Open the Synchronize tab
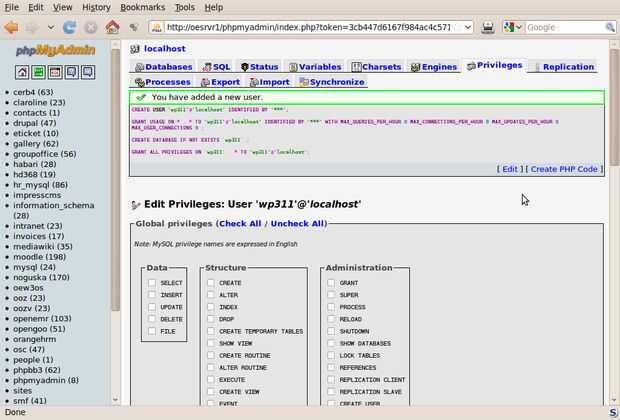 coord(332,82)
